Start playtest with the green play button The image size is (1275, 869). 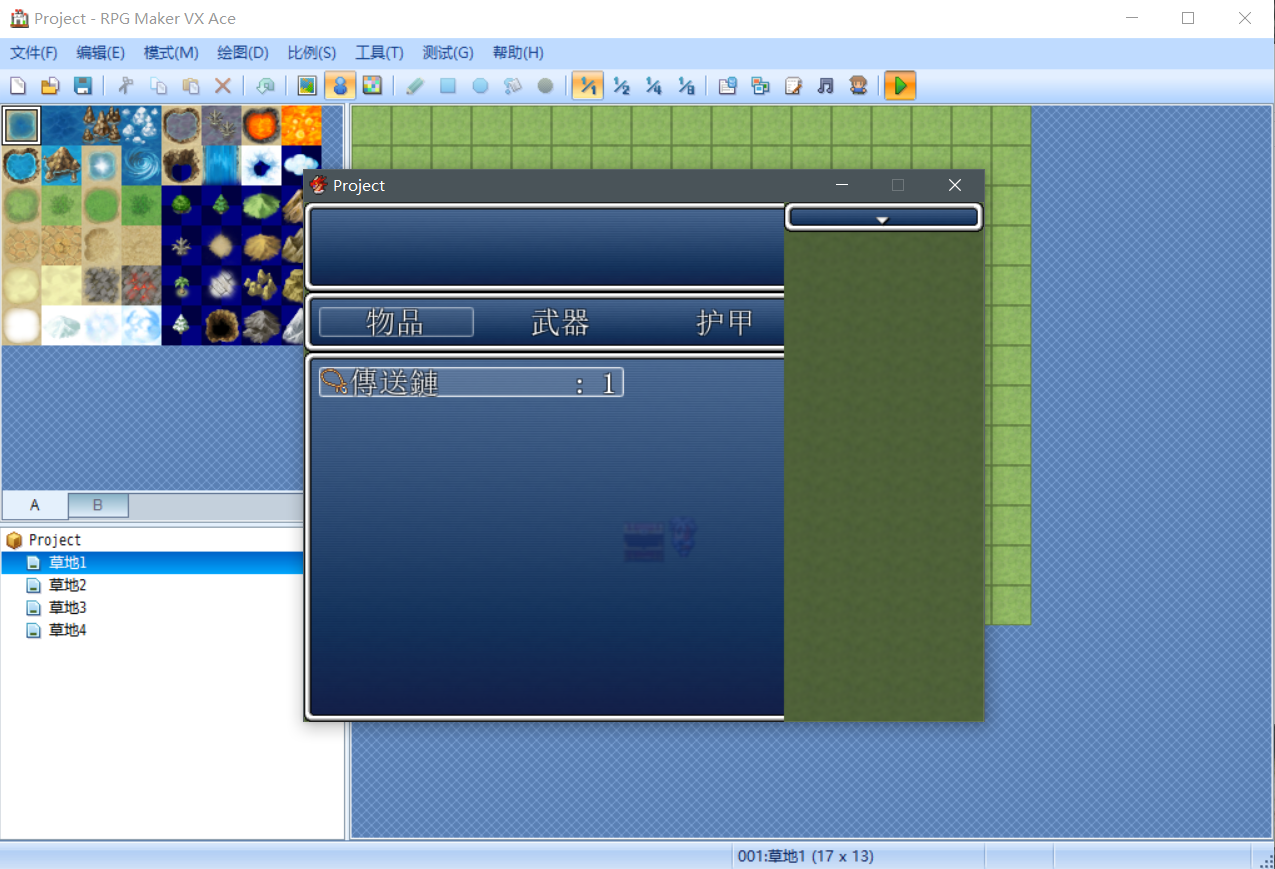tap(900, 86)
